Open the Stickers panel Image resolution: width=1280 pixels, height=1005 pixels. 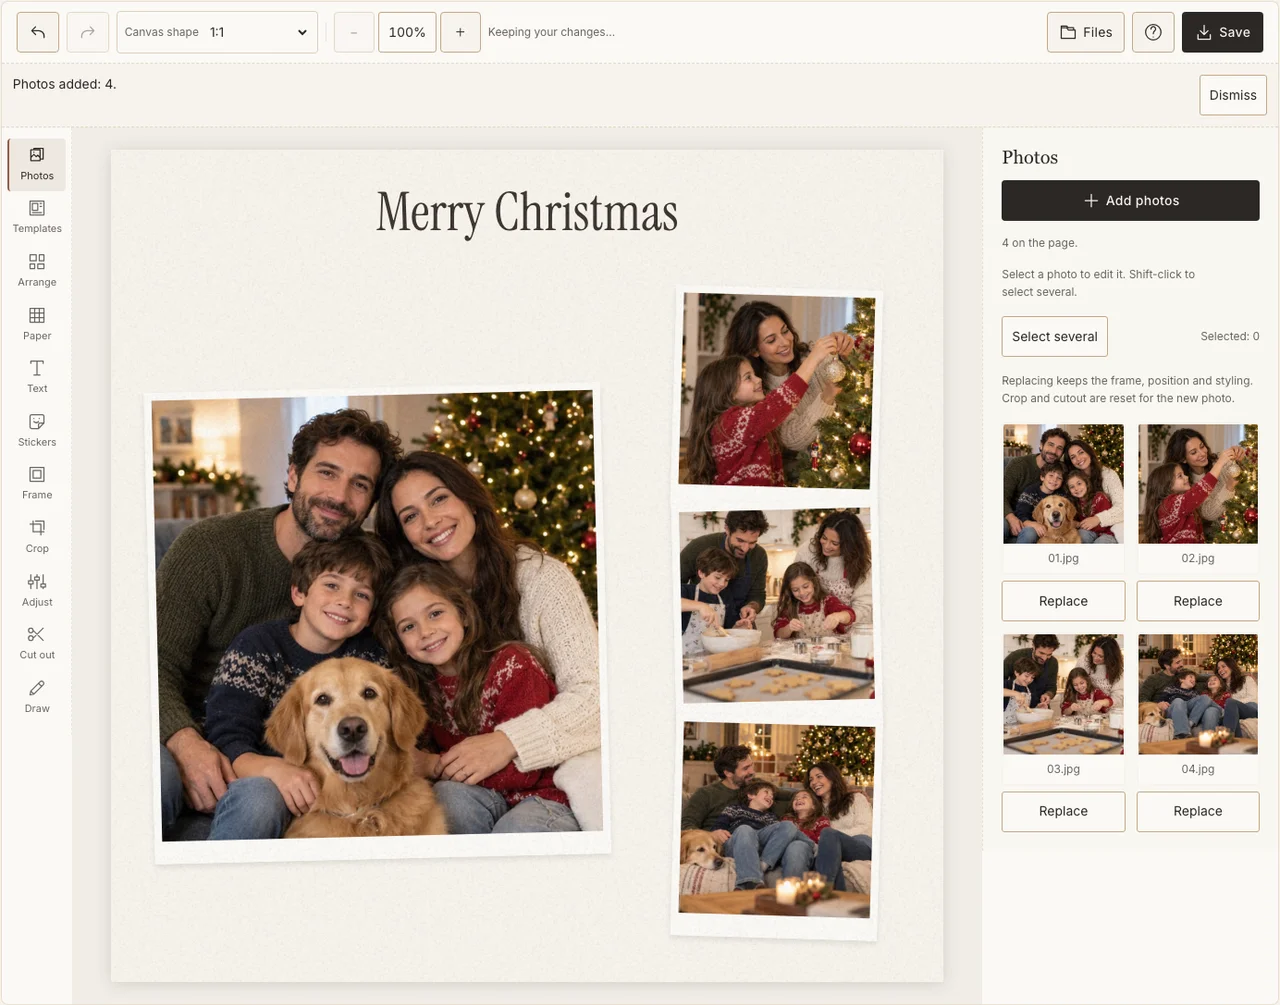(x=37, y=431)
